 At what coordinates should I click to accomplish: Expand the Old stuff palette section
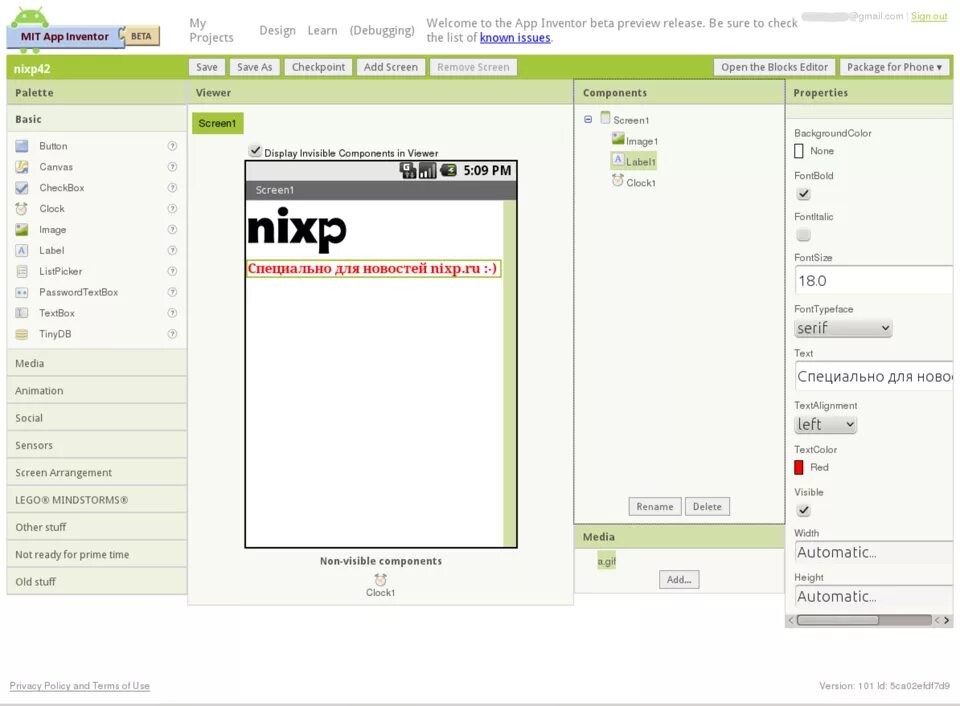97,582
